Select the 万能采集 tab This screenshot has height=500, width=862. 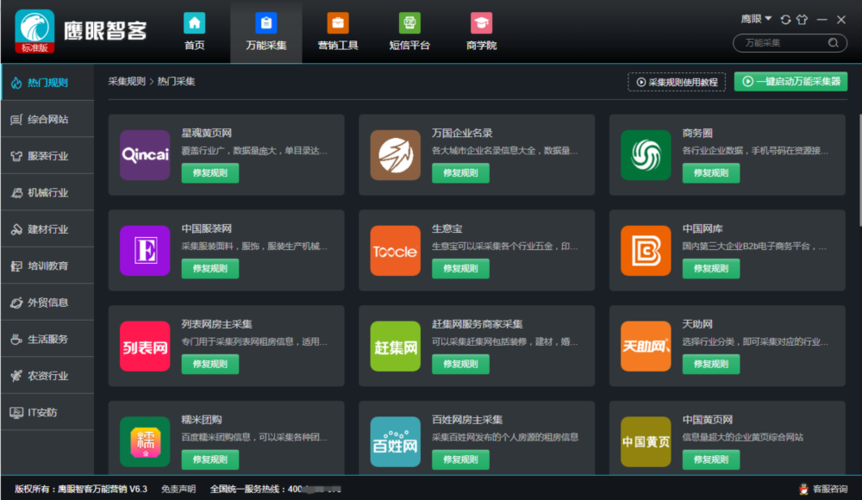coord(266,32)
